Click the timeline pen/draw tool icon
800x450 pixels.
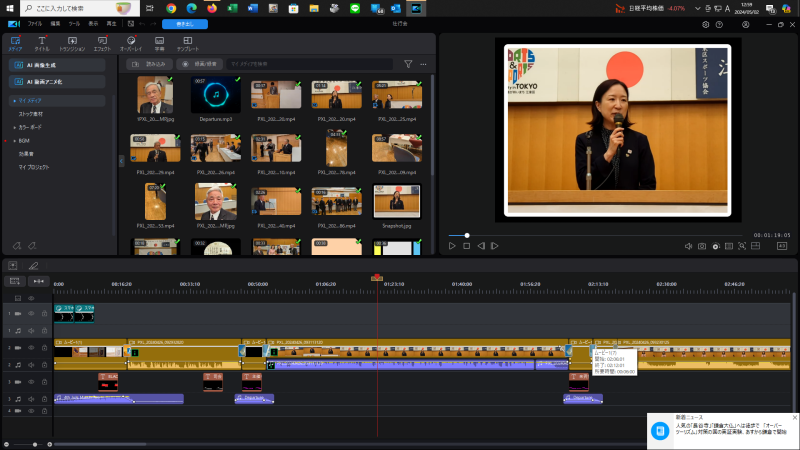point(34,266)
